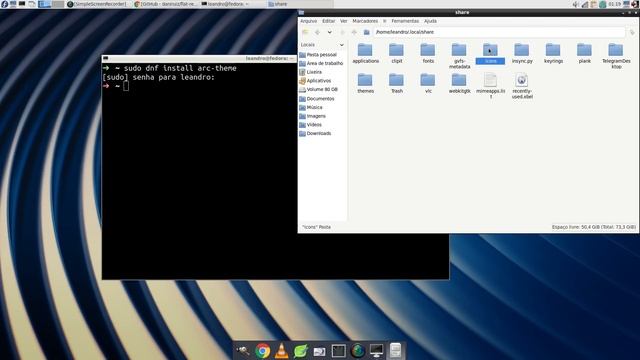Screen dimensions: 640x360
Task: Open the file manager icon in dock
Action: pyautogui.click(x=395, y=351)
